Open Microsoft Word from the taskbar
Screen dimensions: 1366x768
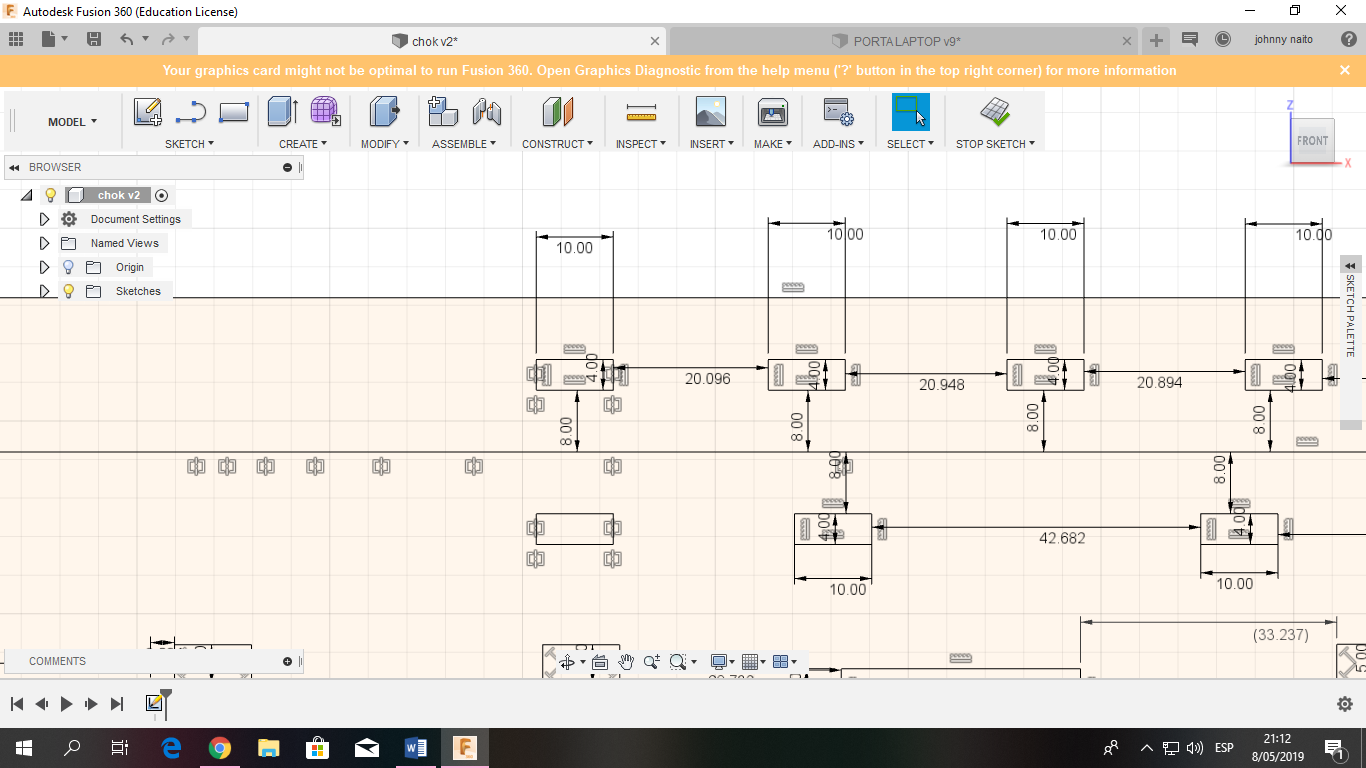(416, 748)
